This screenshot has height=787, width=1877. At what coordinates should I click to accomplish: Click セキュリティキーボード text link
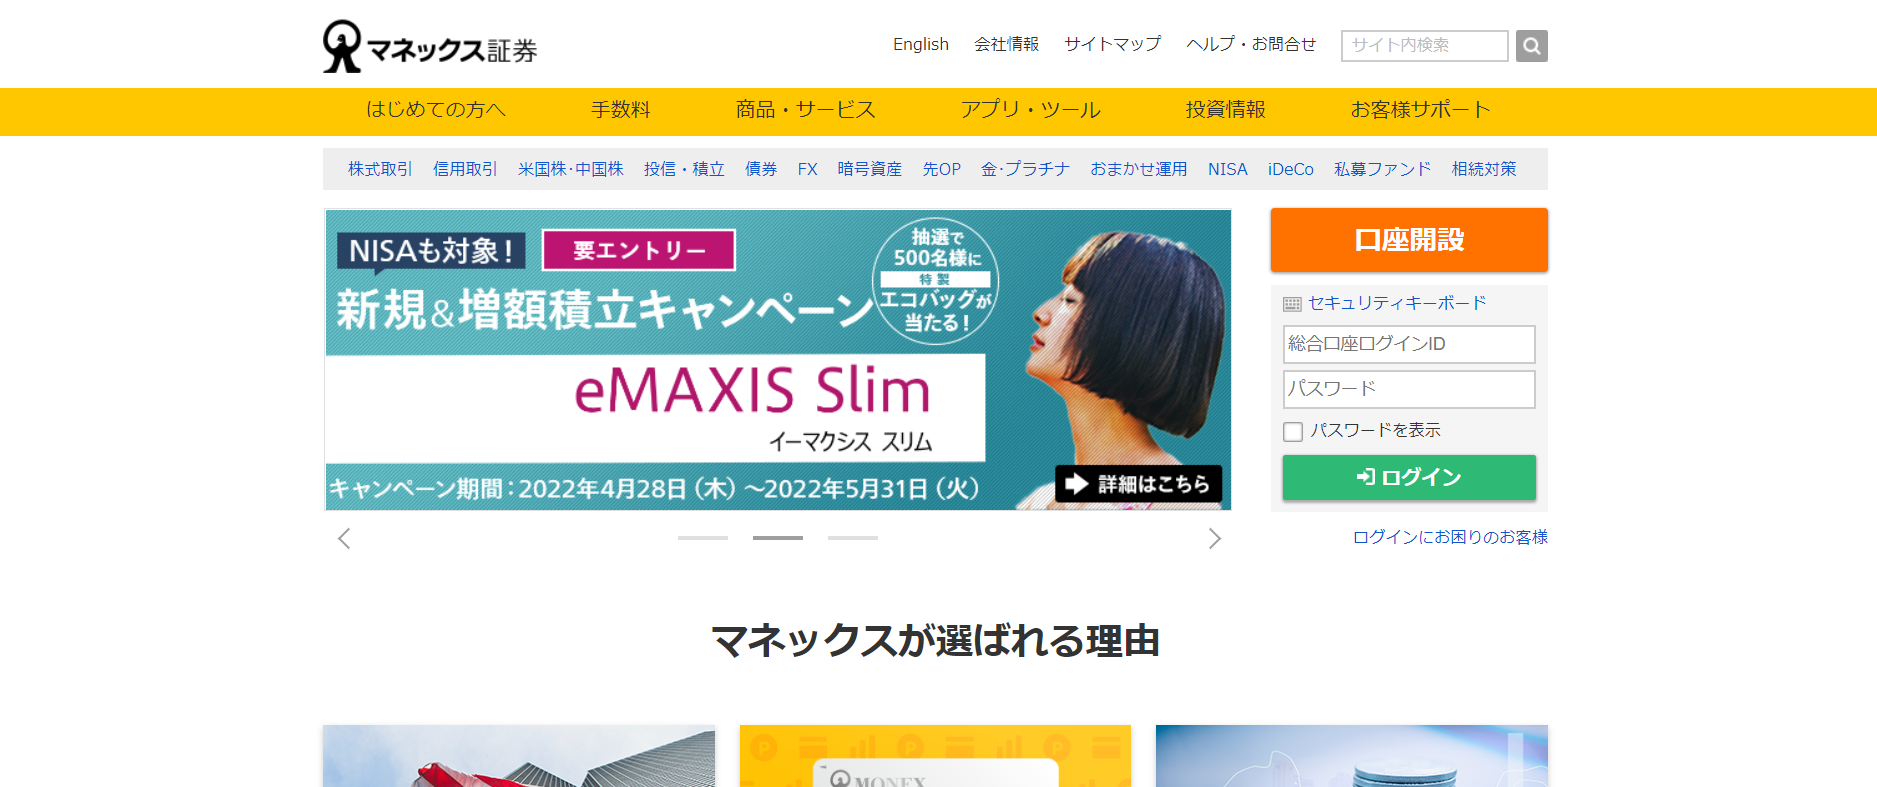pos(1397,303)
